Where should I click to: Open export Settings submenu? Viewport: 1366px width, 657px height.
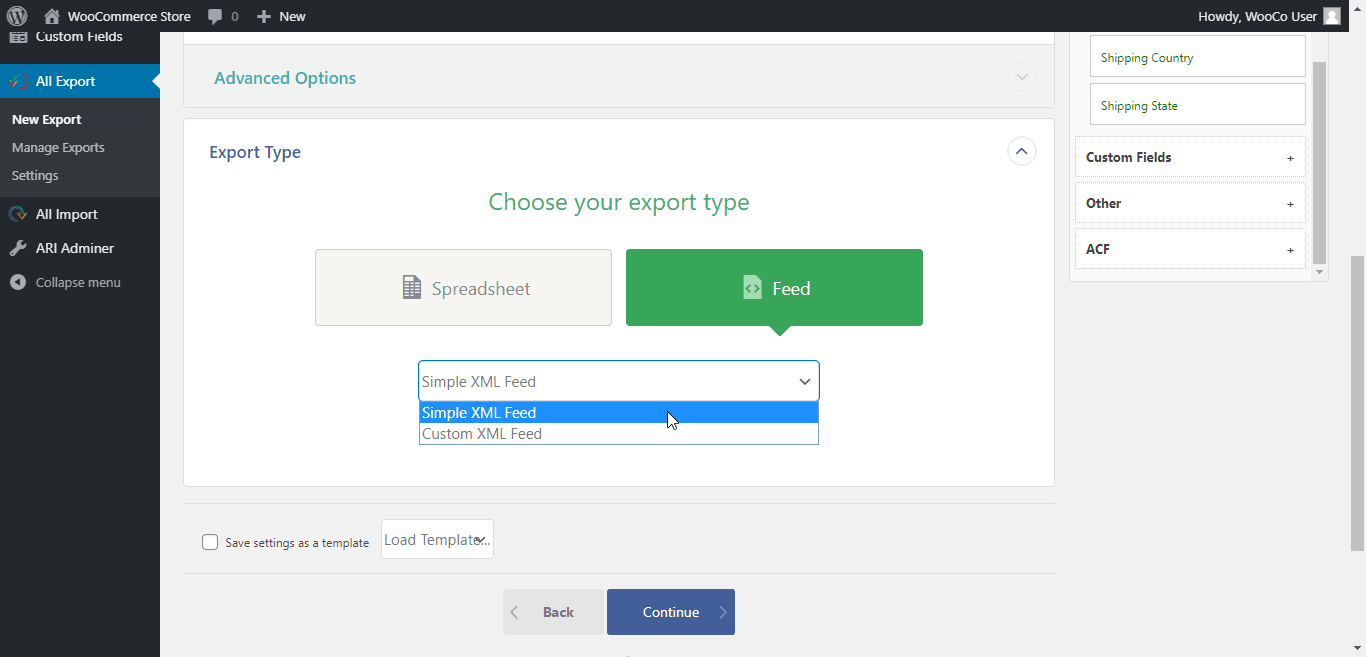click(x=35, y=175)
